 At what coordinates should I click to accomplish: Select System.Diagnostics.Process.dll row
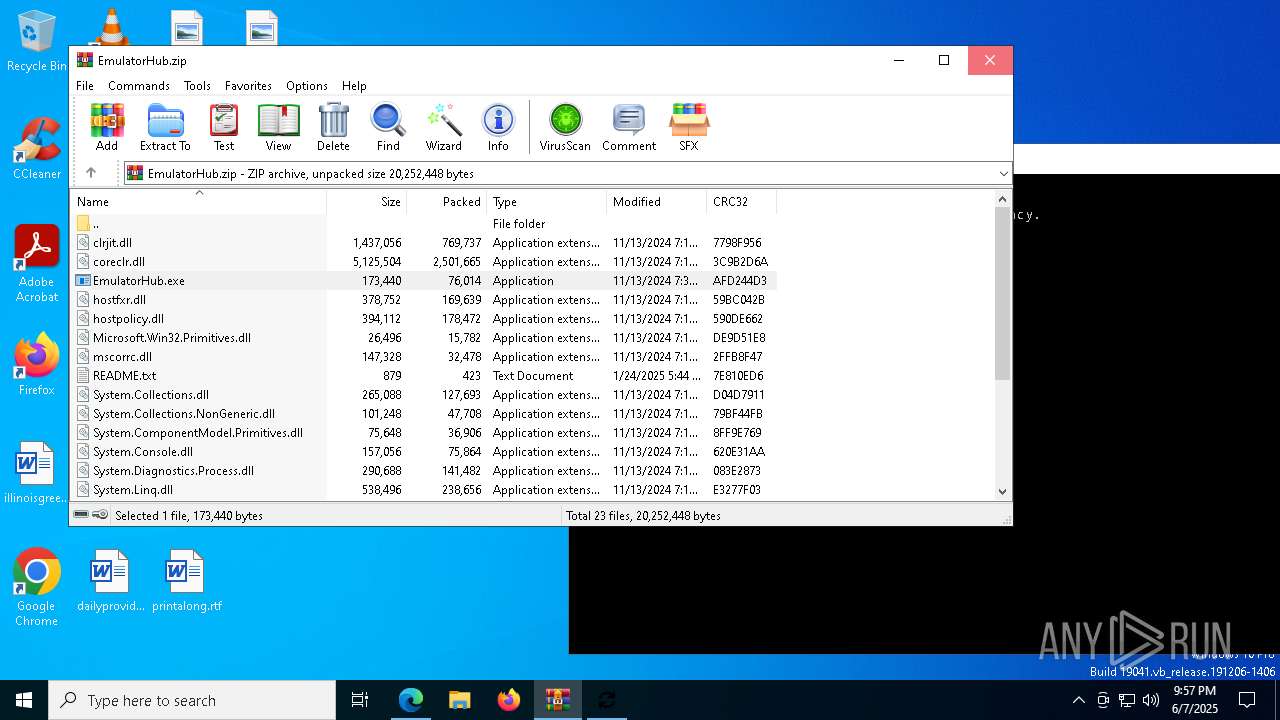pos(424,471)
